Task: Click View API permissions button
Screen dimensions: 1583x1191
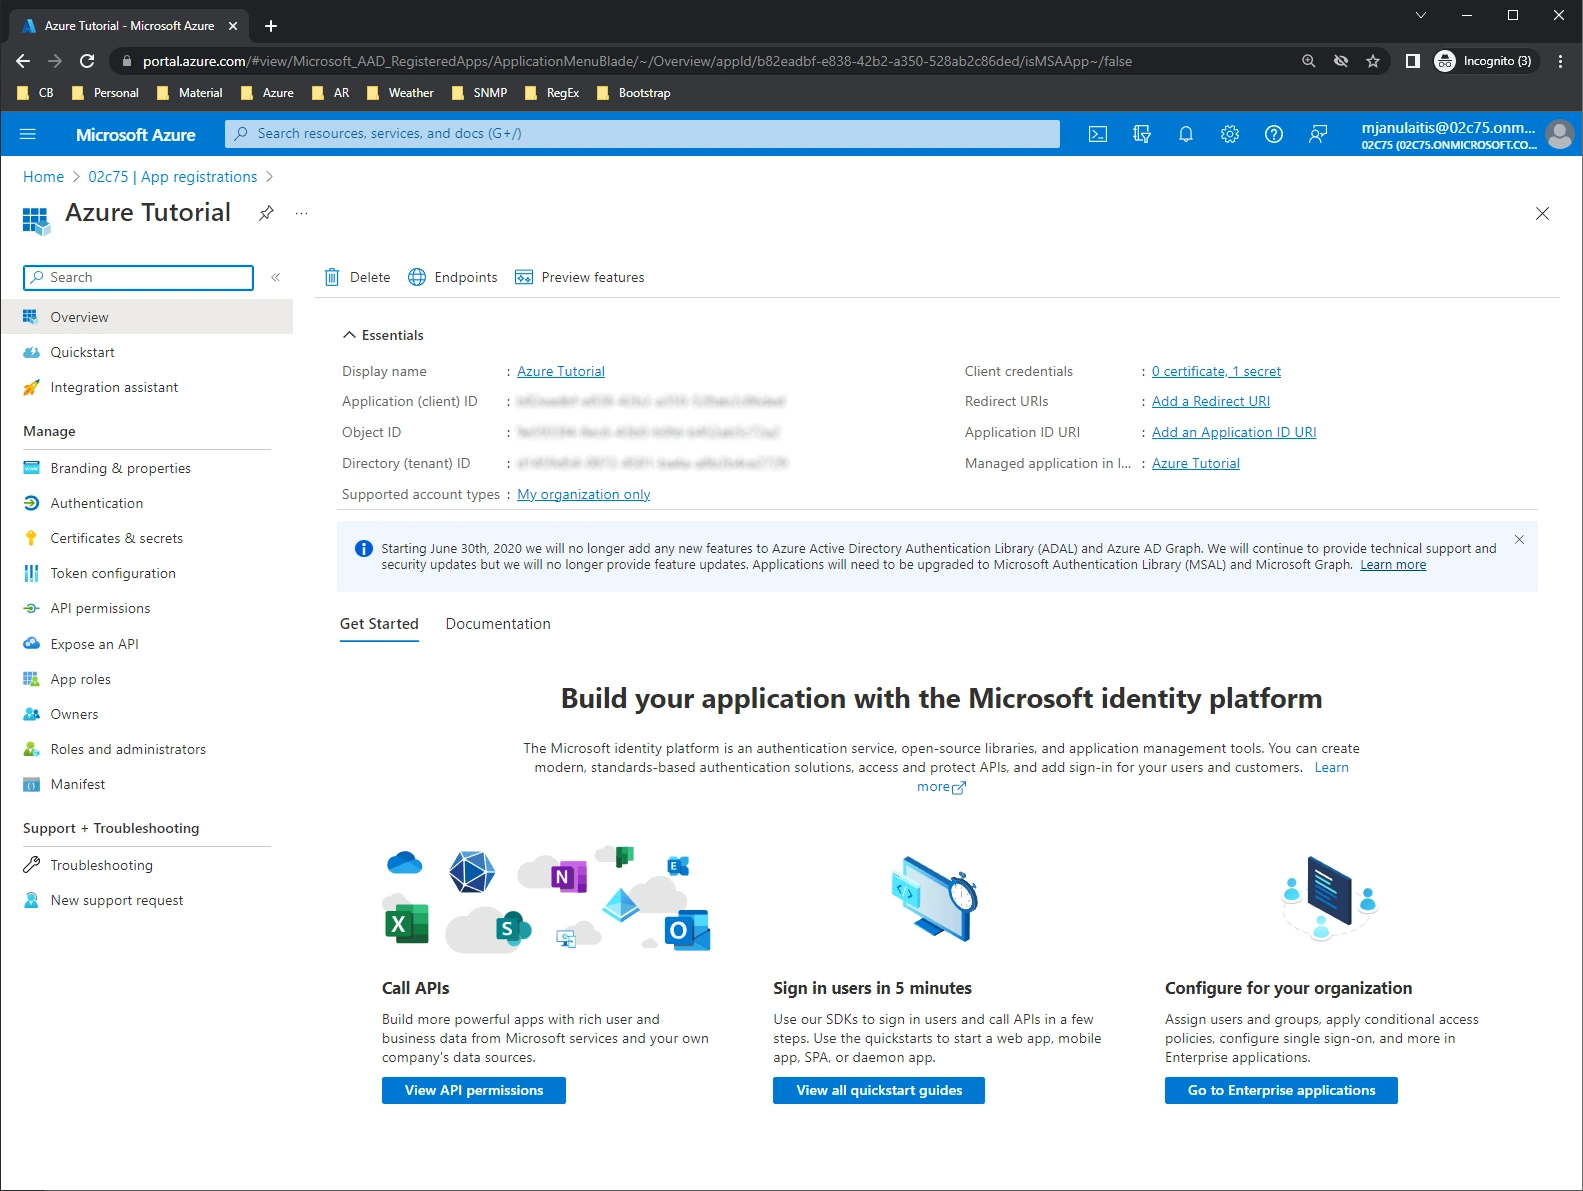Action: coord(474,1090)
